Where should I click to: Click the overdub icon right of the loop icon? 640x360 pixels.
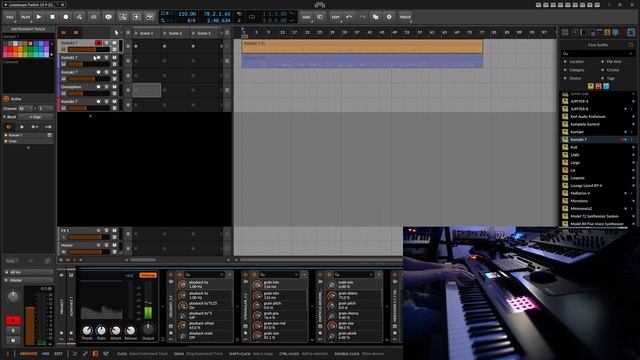108,17
